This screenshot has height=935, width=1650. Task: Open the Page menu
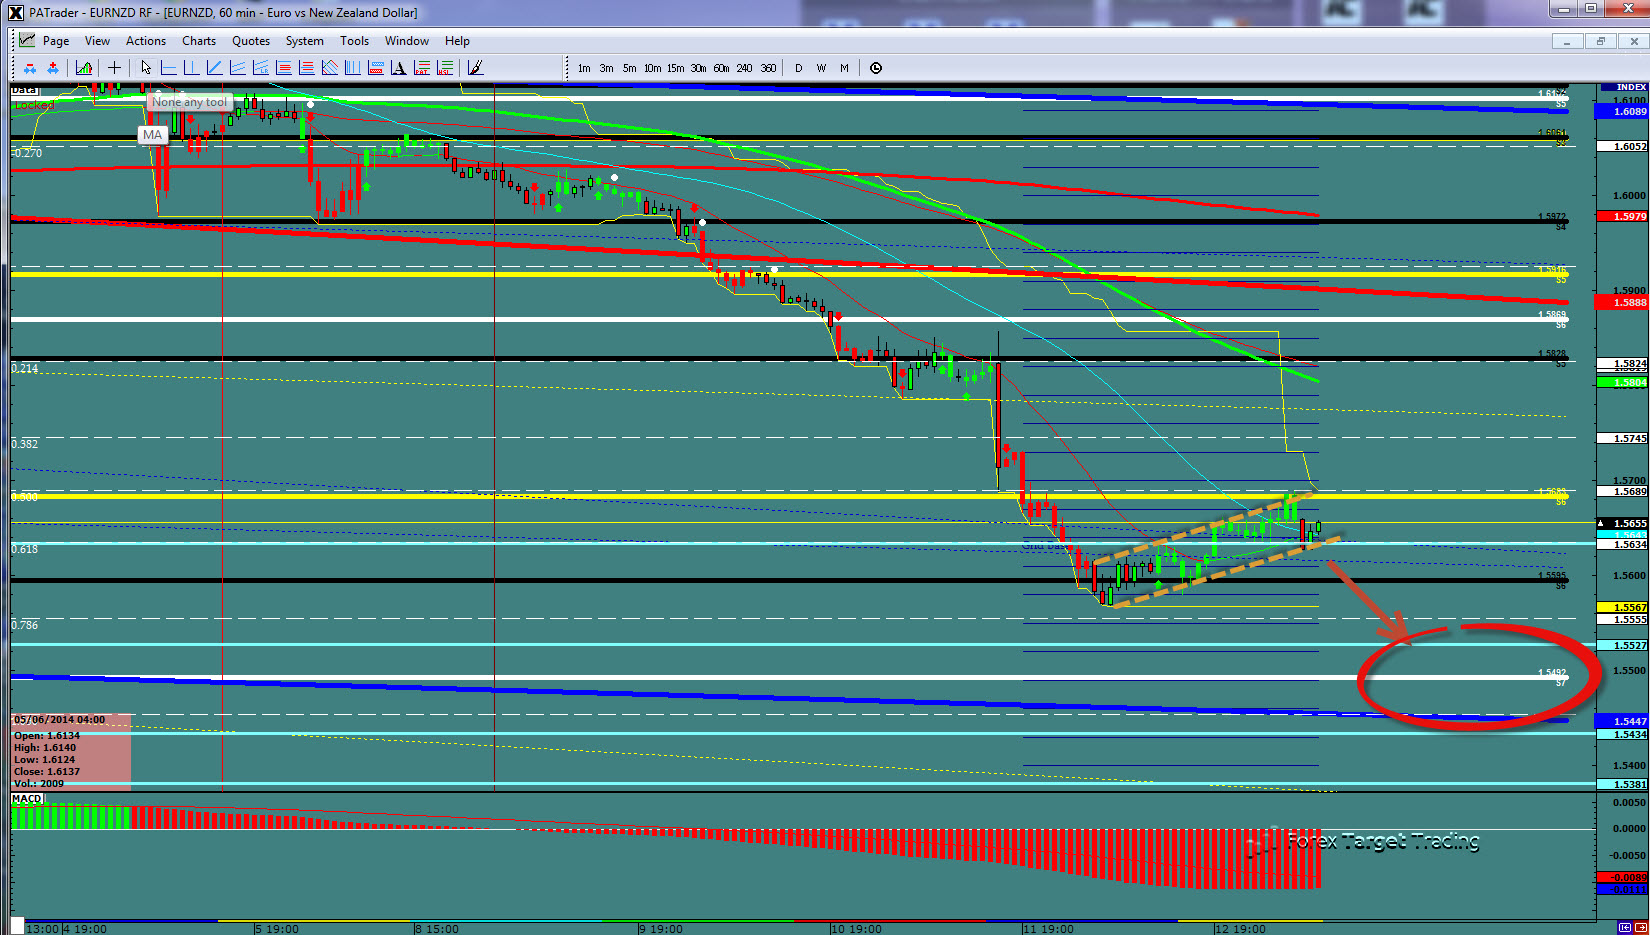click(56, 41)
